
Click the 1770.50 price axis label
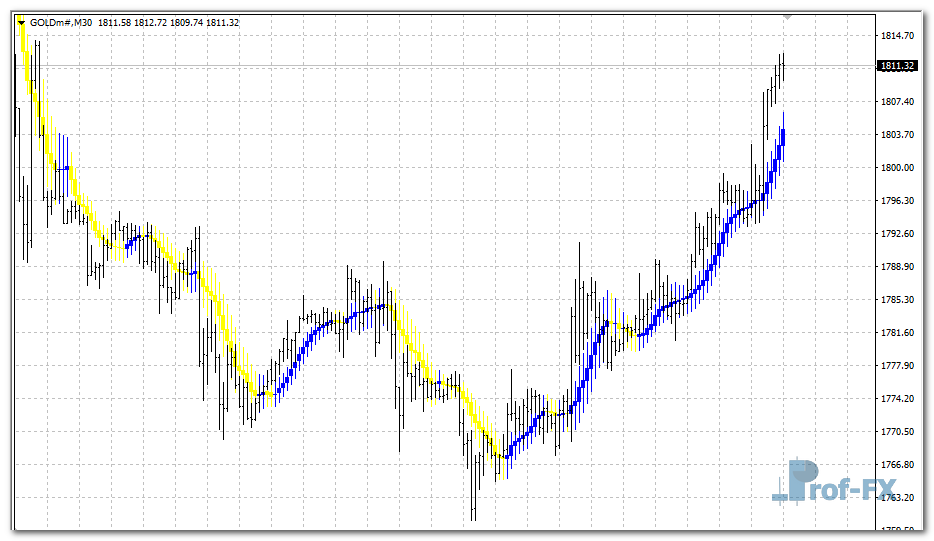[x=896, y=432]
